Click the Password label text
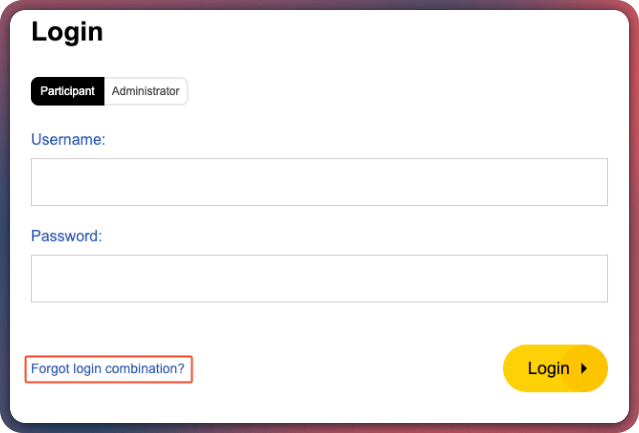 [67, 237]
